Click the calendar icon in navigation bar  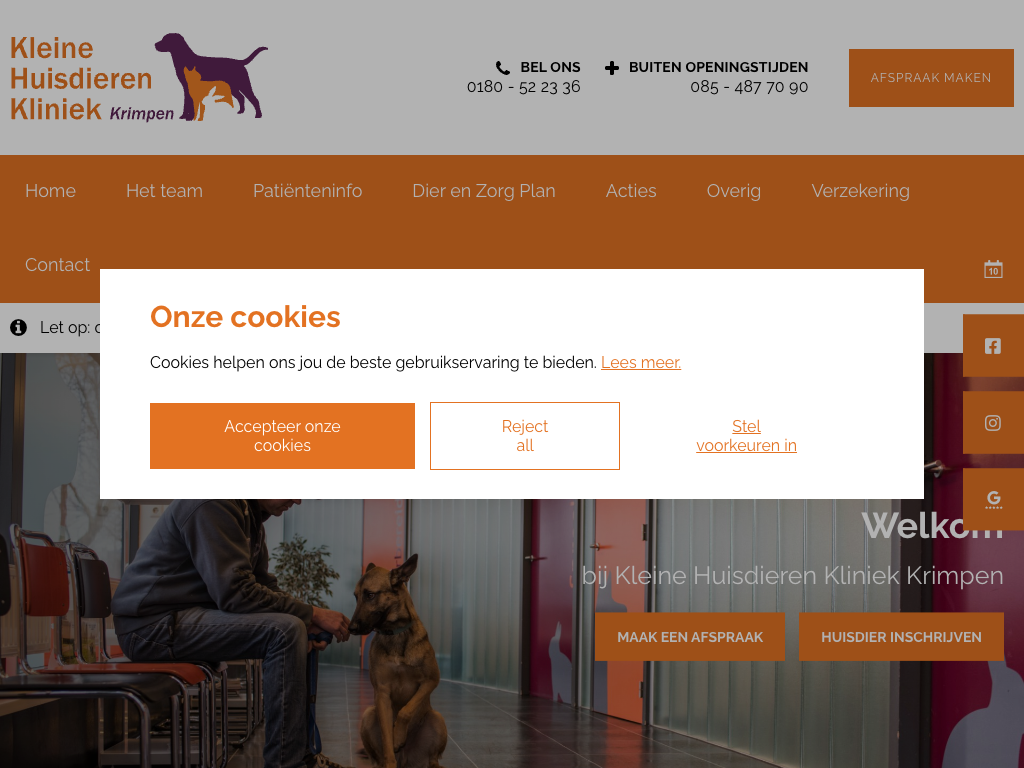[993, 269]
